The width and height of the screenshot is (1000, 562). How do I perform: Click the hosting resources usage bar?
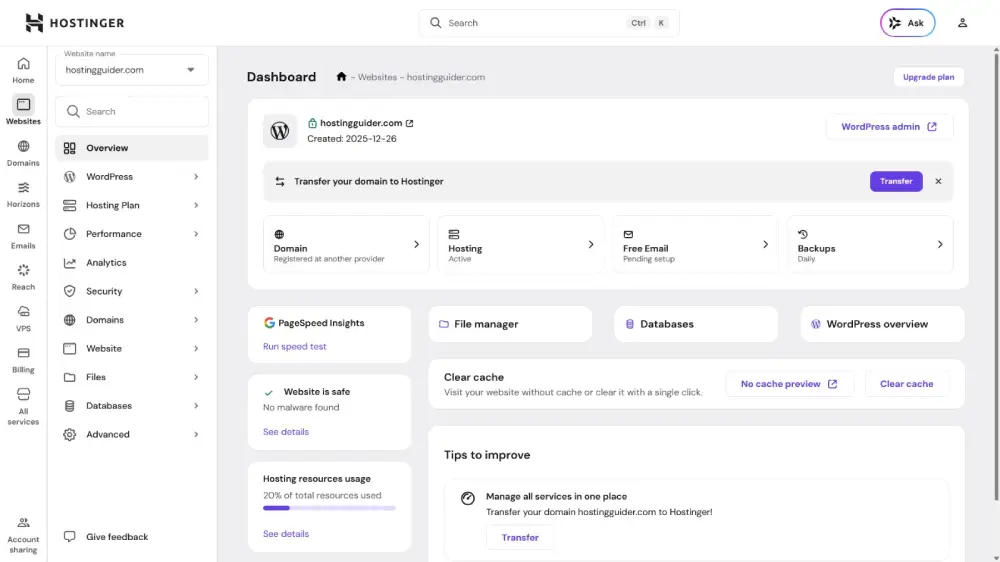coord(329,508)
